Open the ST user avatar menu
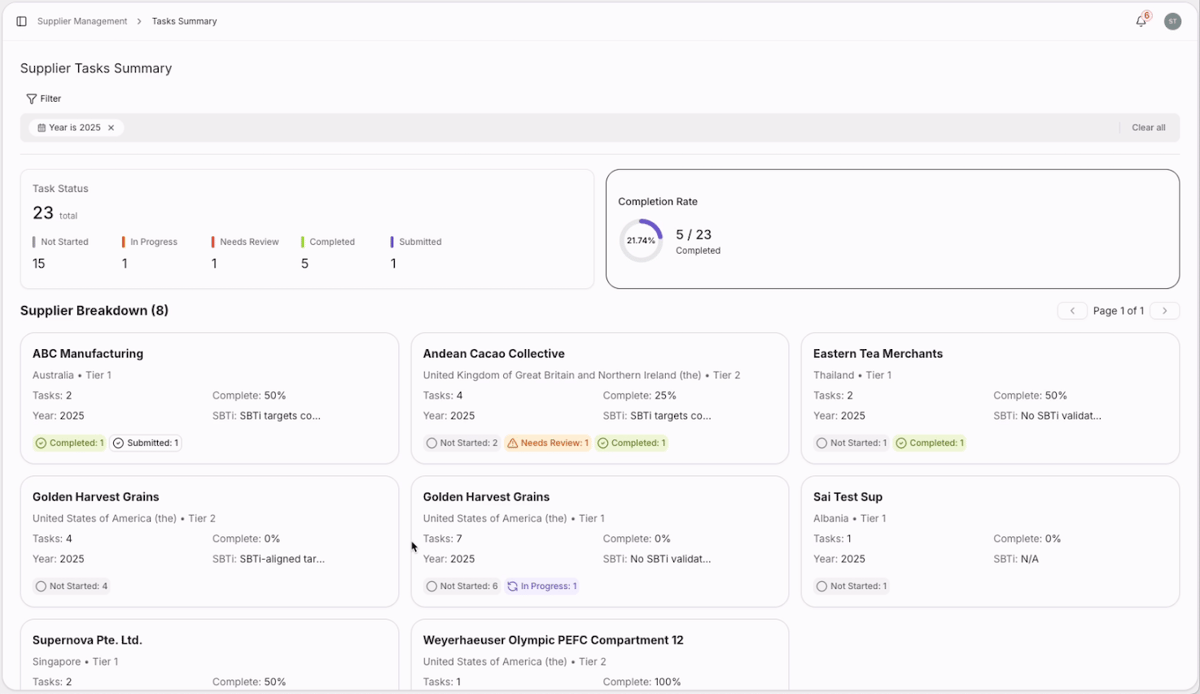 pos(1172,21)
